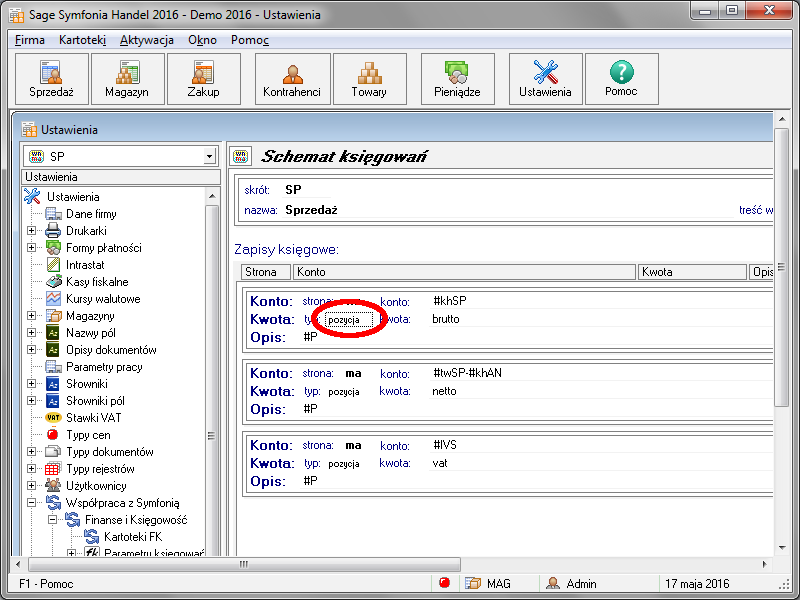Click the kwota value vat
The height and width of the screenshot is (600, 800).
click(440, 463)
